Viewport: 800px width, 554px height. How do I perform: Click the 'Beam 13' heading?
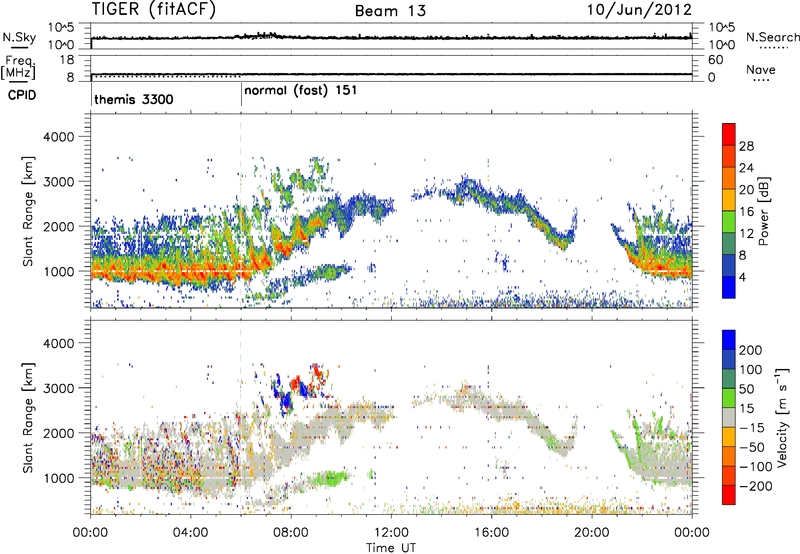(390, 11)
